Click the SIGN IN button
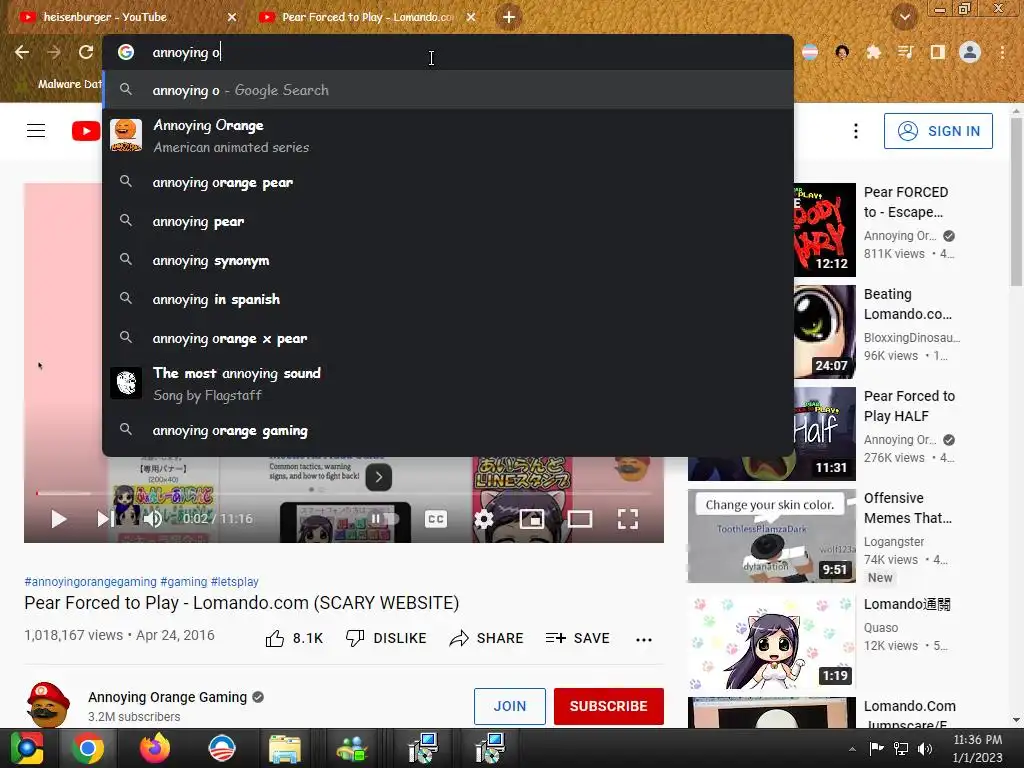Image resolution: width=1024 pixels, height=768 pixels. coord(938,131)
